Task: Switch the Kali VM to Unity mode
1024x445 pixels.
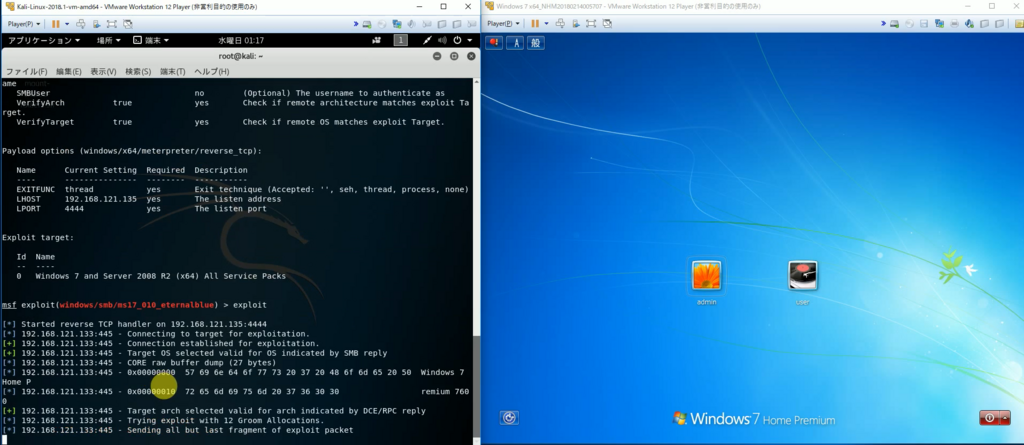Action: point(128,24)
